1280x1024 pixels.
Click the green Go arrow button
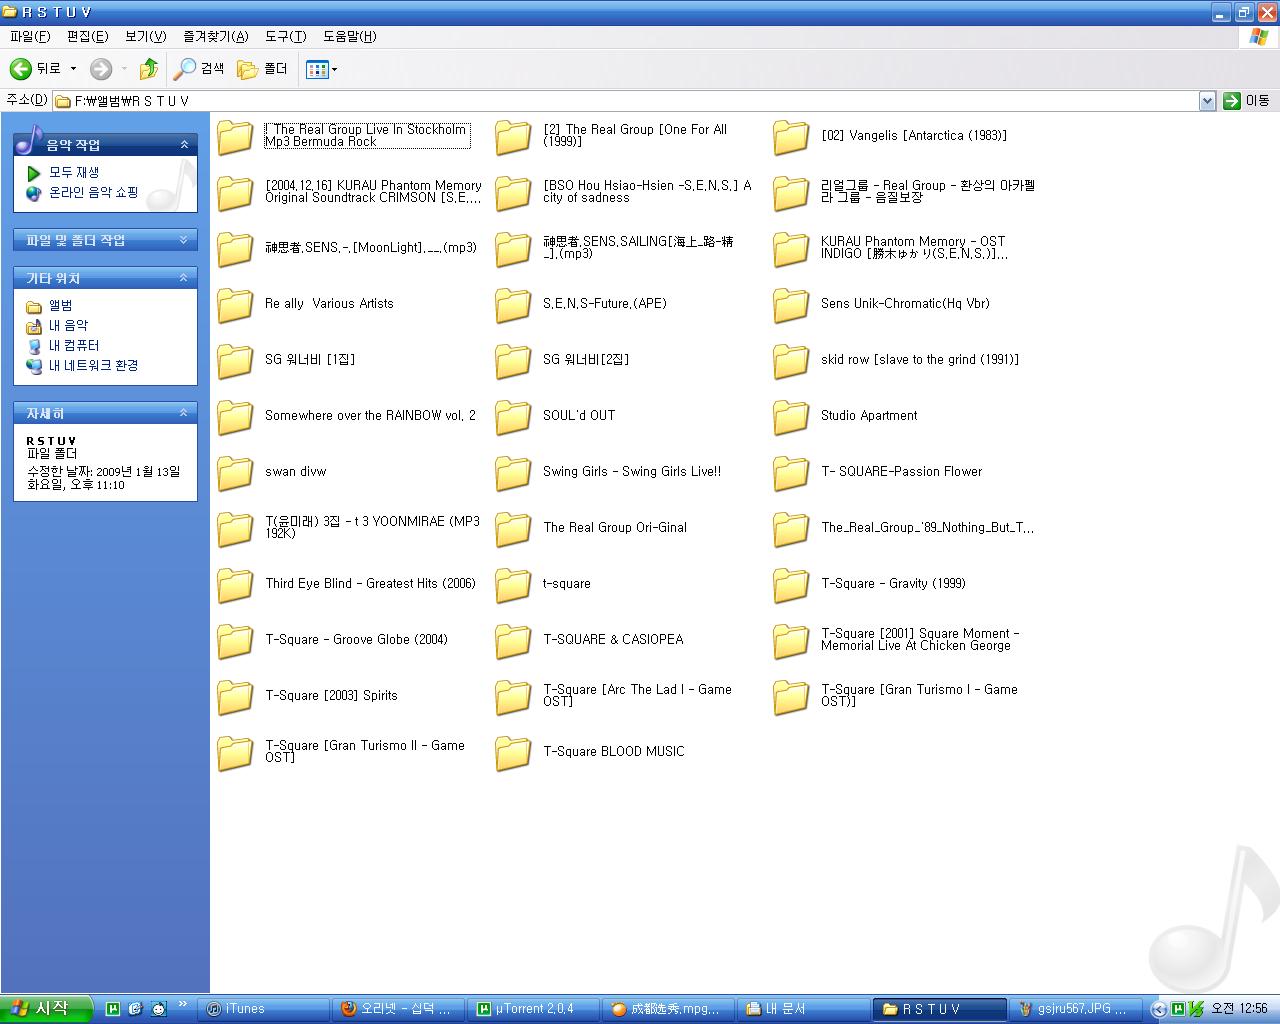(x=1232, y=101)
